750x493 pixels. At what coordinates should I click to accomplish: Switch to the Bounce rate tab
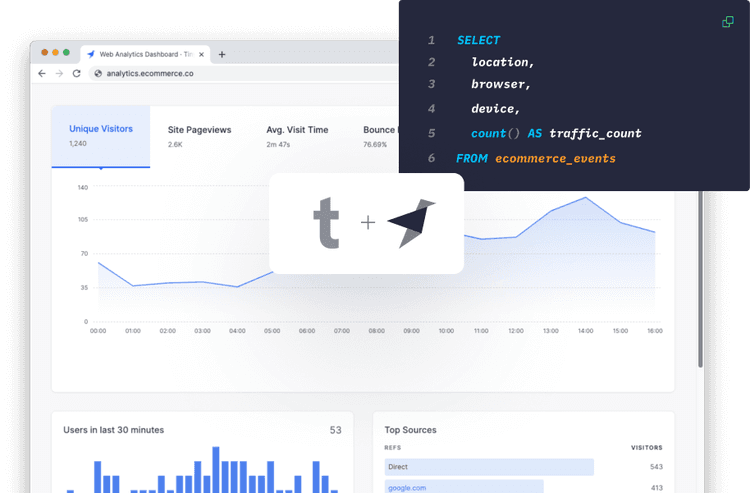tap(381, 136)
